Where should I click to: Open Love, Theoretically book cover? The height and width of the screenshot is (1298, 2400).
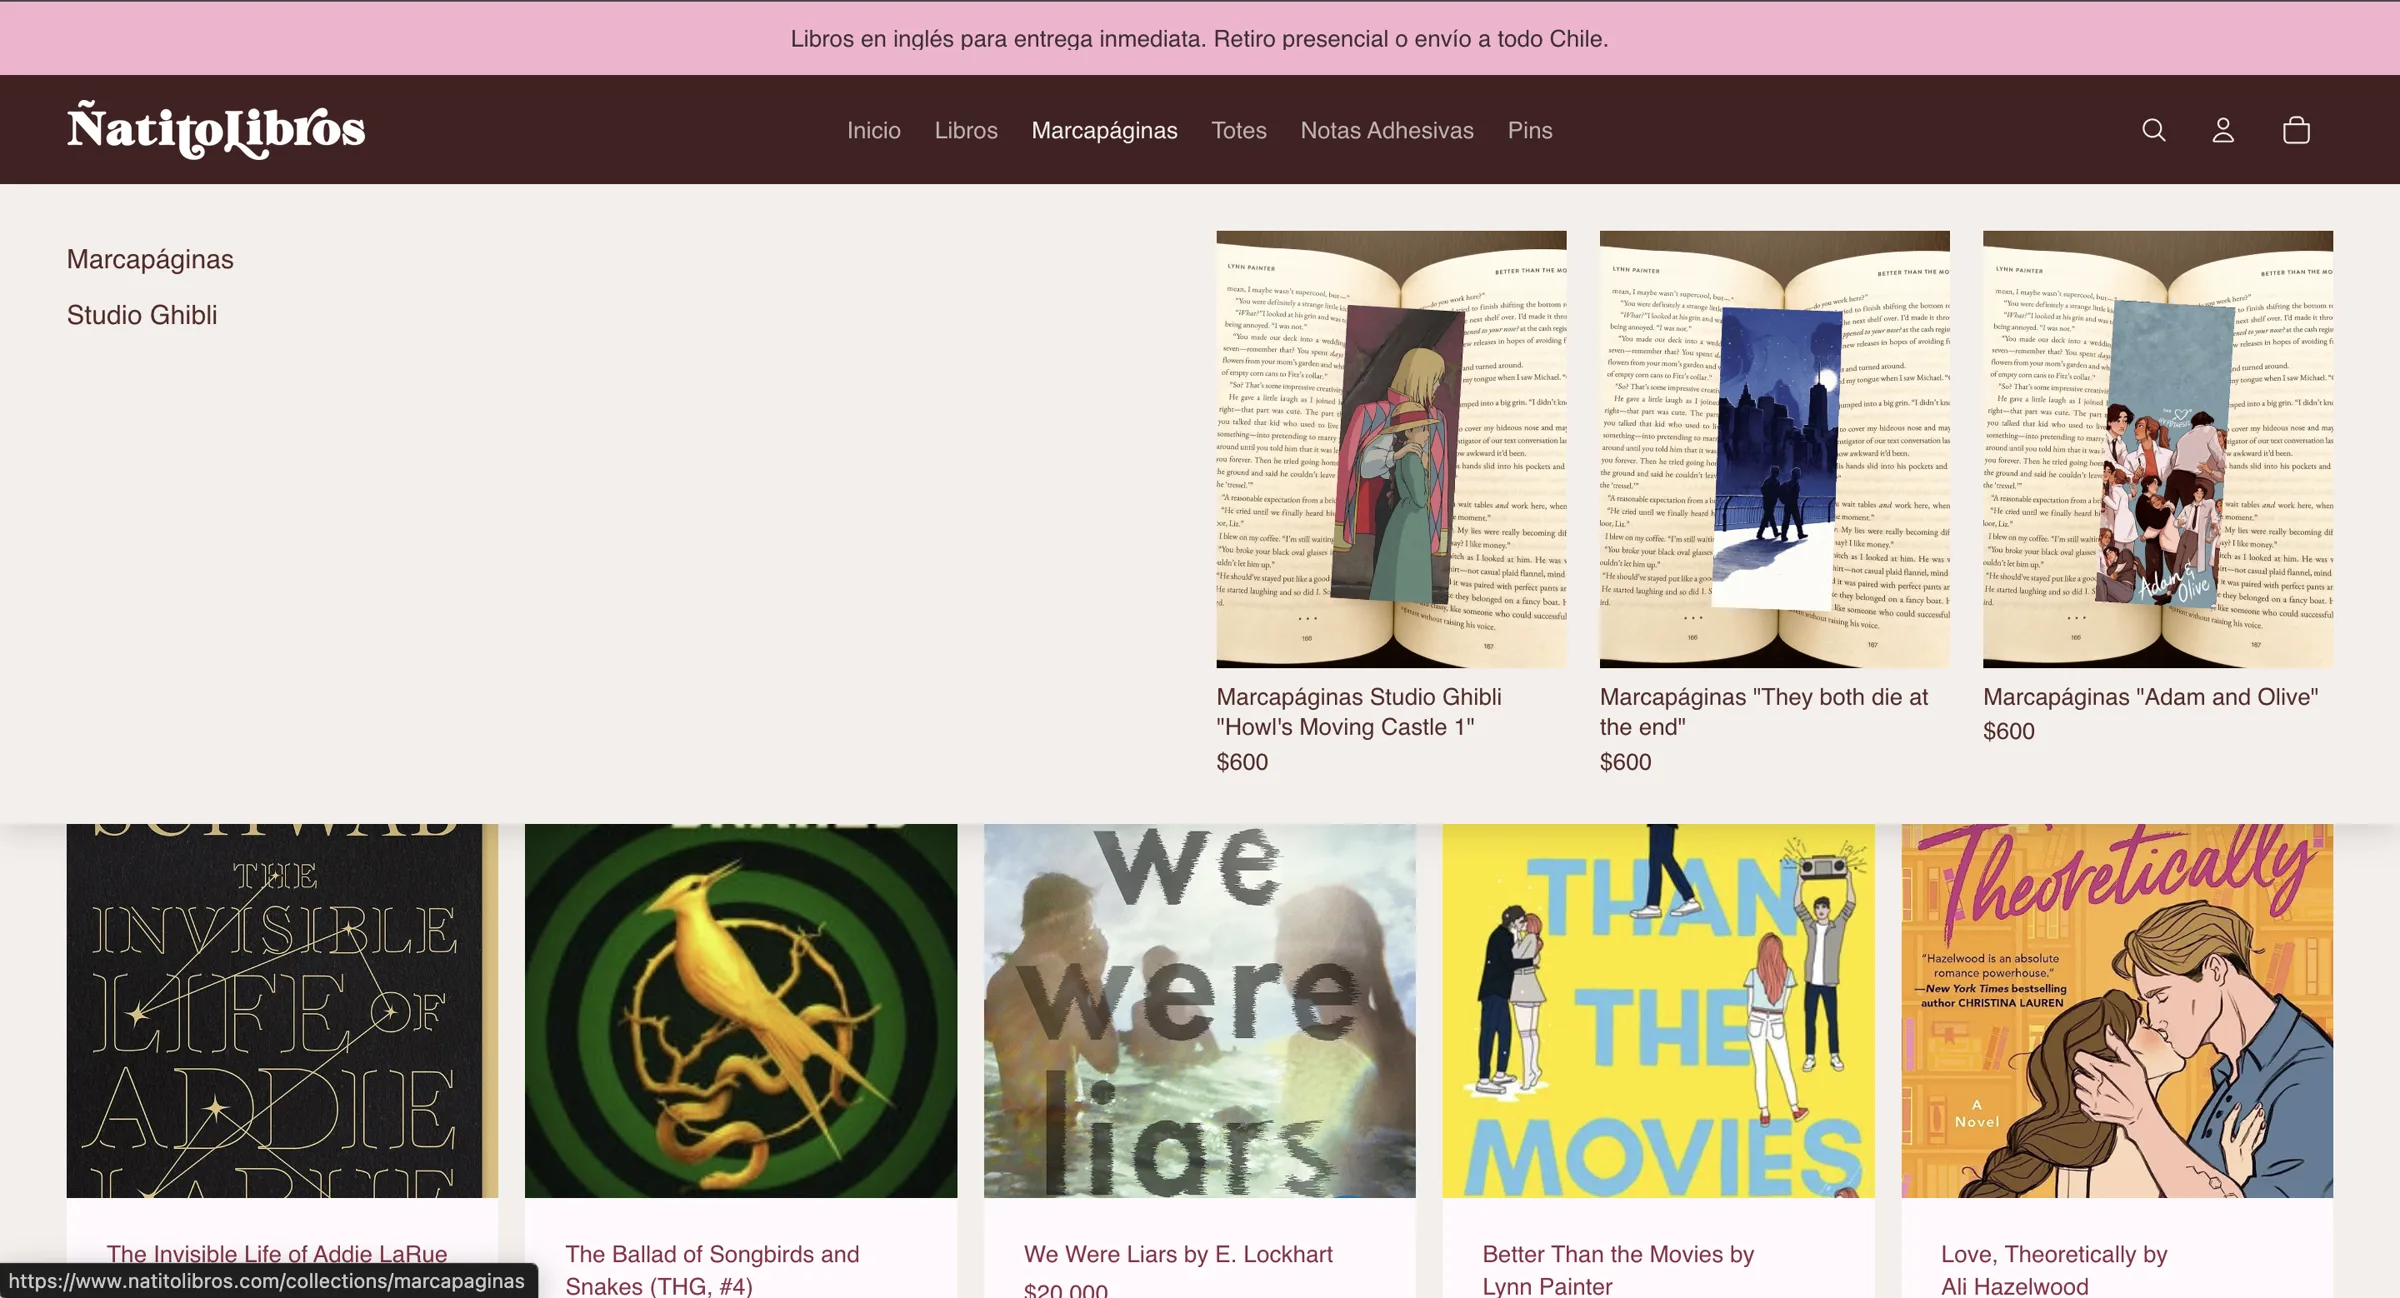point(2117,1010)
